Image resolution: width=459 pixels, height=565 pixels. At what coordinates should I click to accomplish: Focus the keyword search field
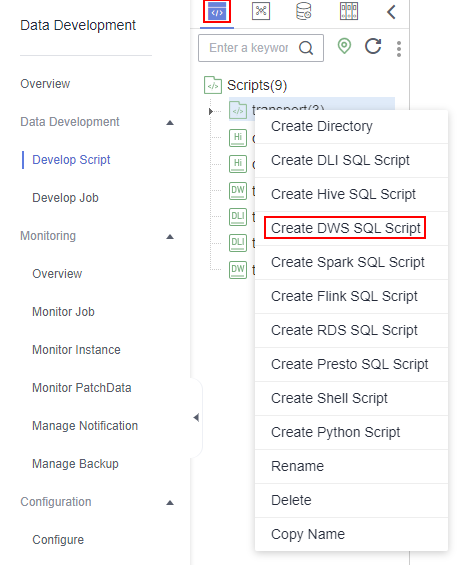249,48
